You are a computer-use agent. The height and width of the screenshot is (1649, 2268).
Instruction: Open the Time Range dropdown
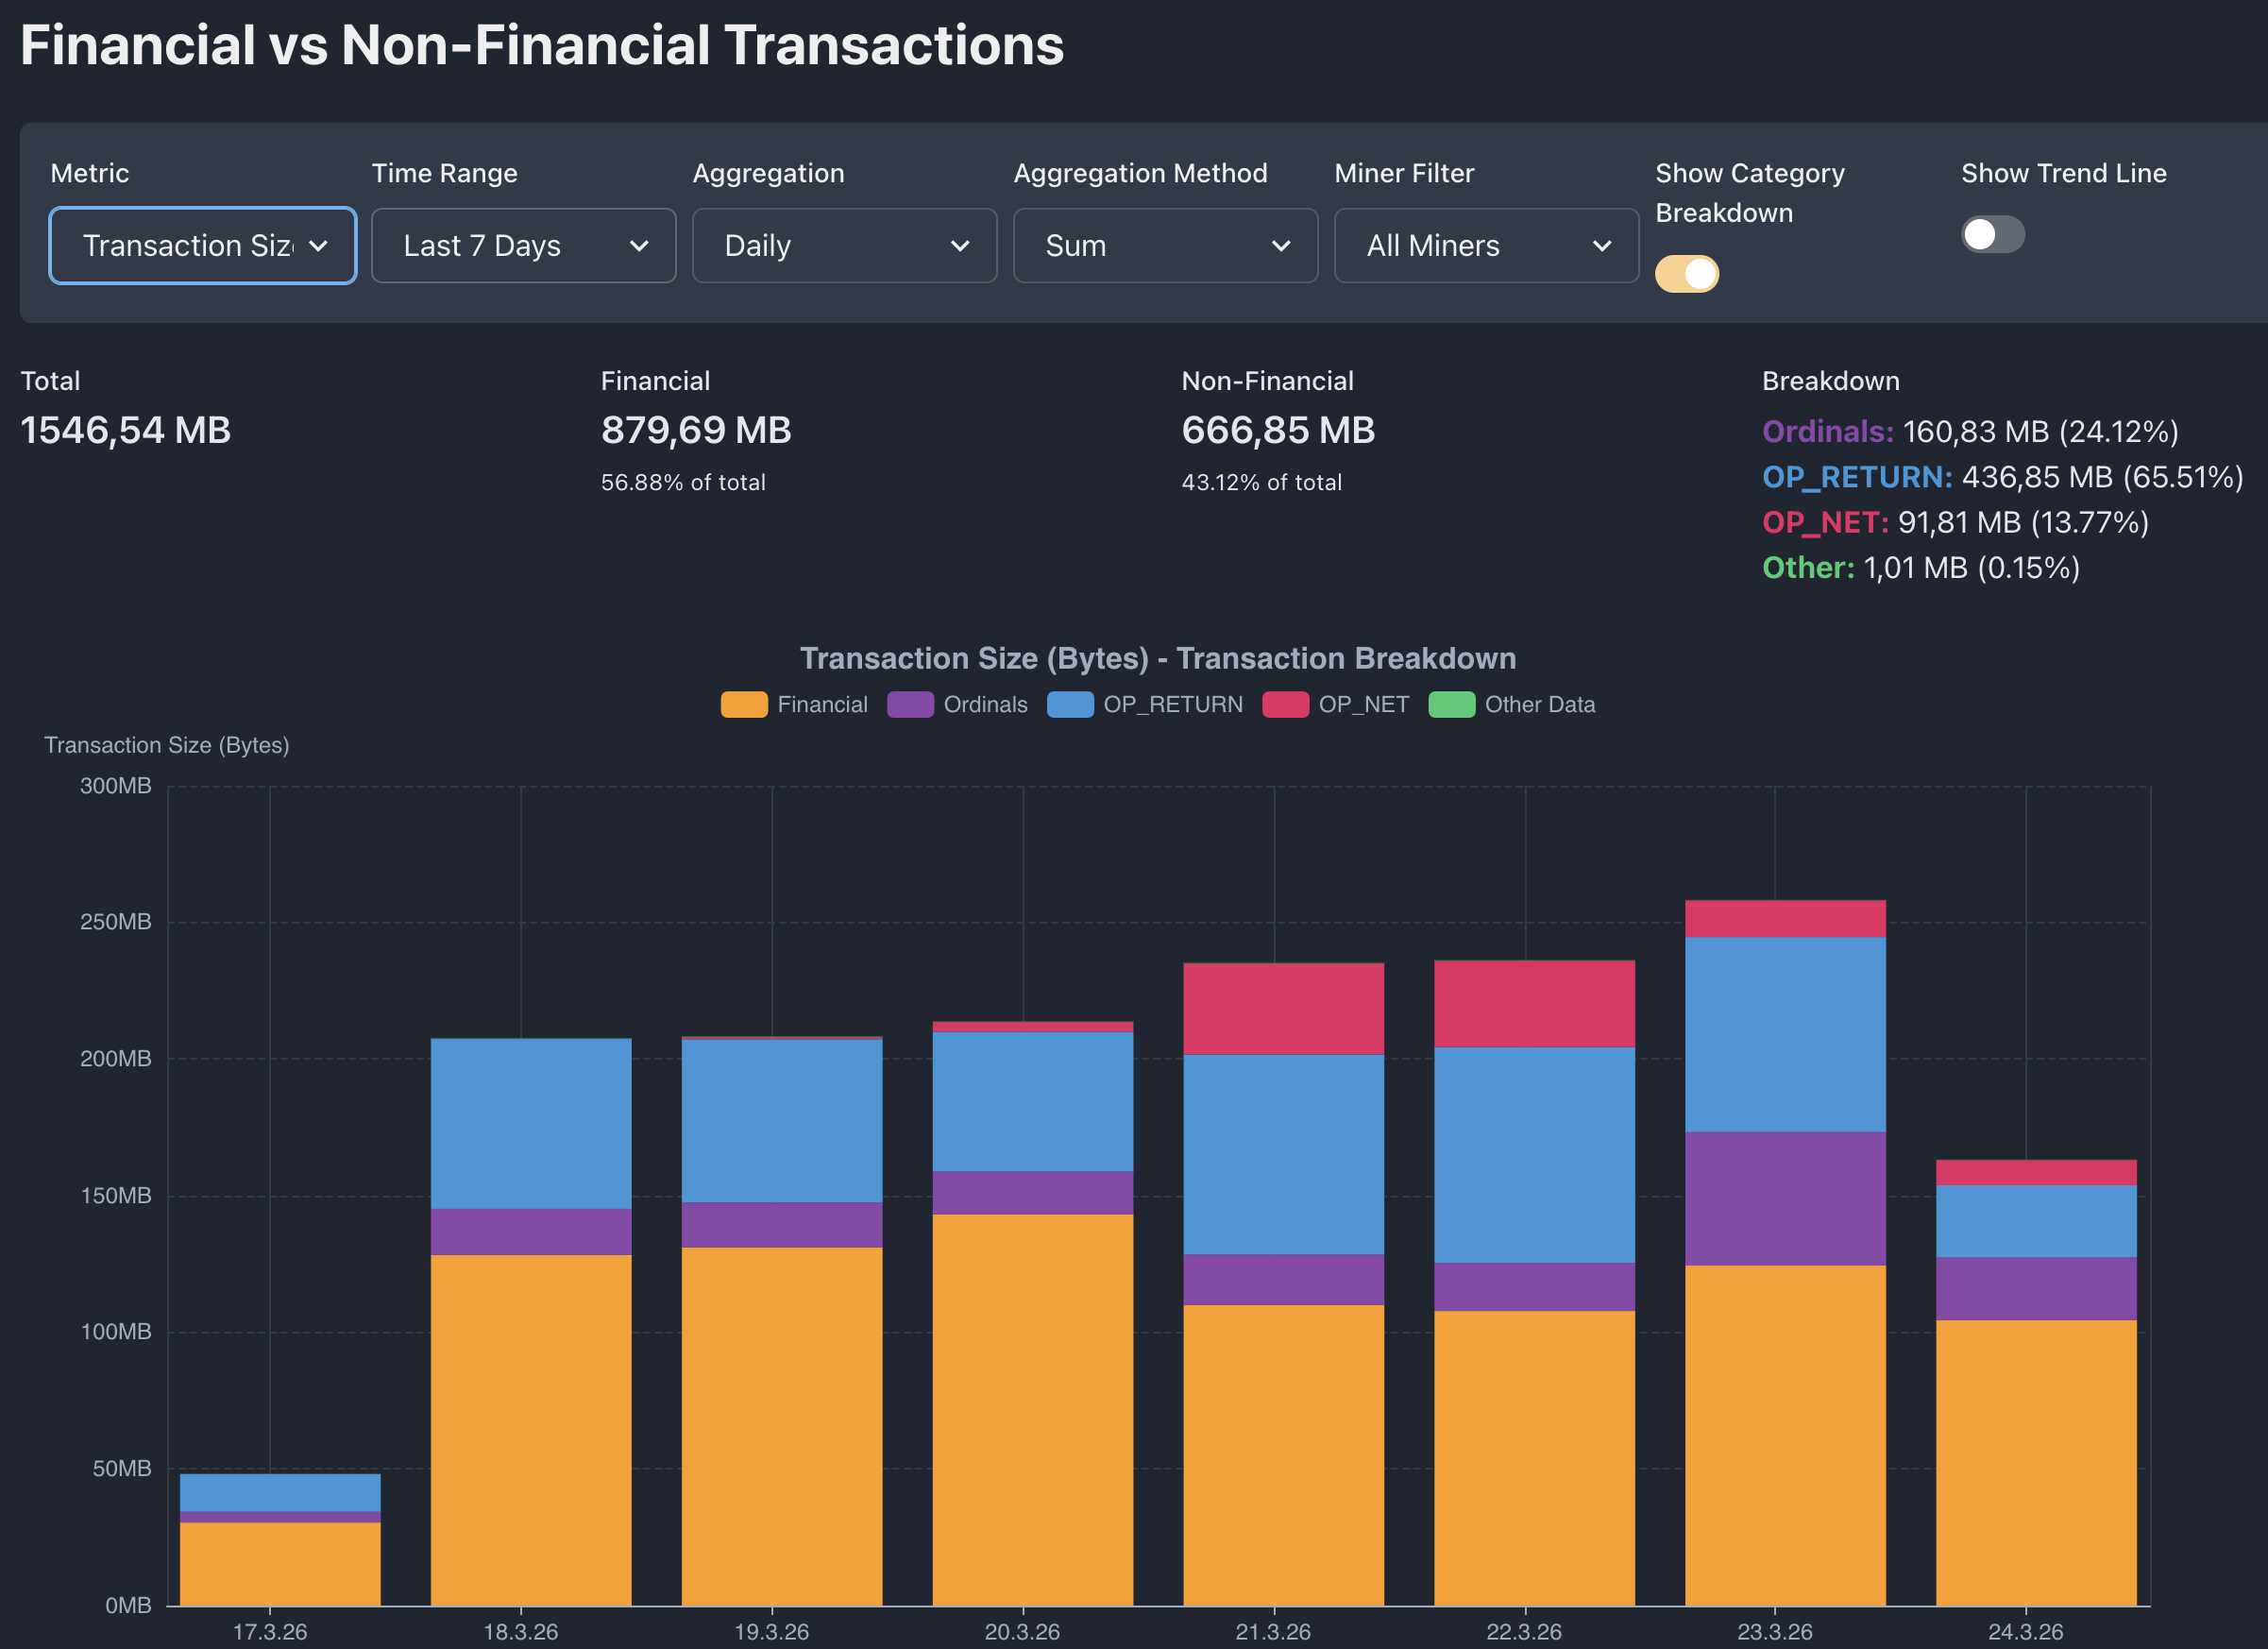(523, 245)
